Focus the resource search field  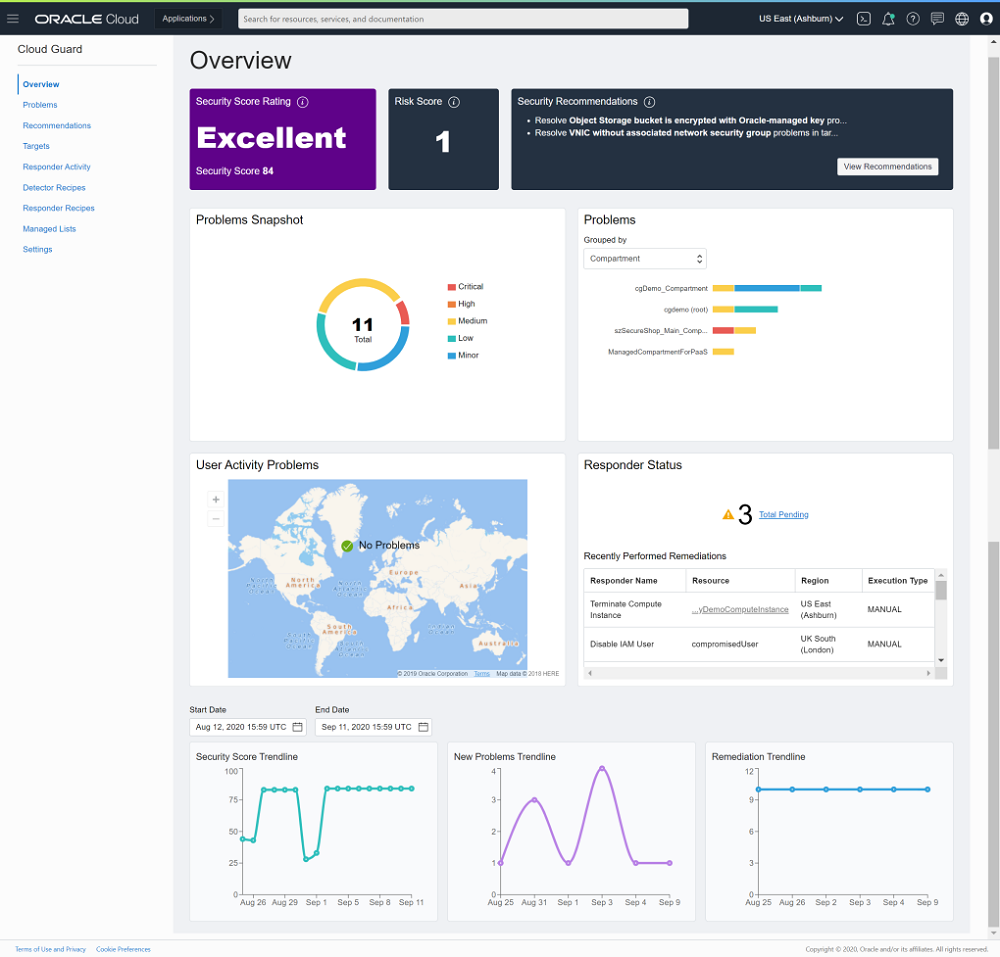[463, 18]
